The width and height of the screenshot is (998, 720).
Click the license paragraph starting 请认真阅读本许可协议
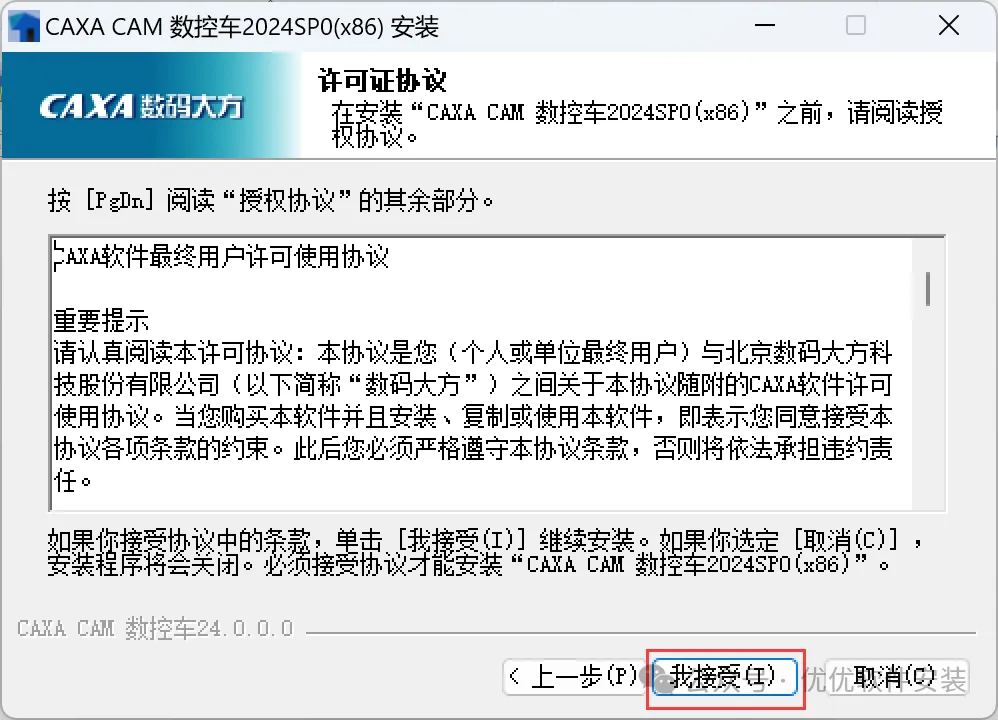pyautogui.click(x=473, y=416)
